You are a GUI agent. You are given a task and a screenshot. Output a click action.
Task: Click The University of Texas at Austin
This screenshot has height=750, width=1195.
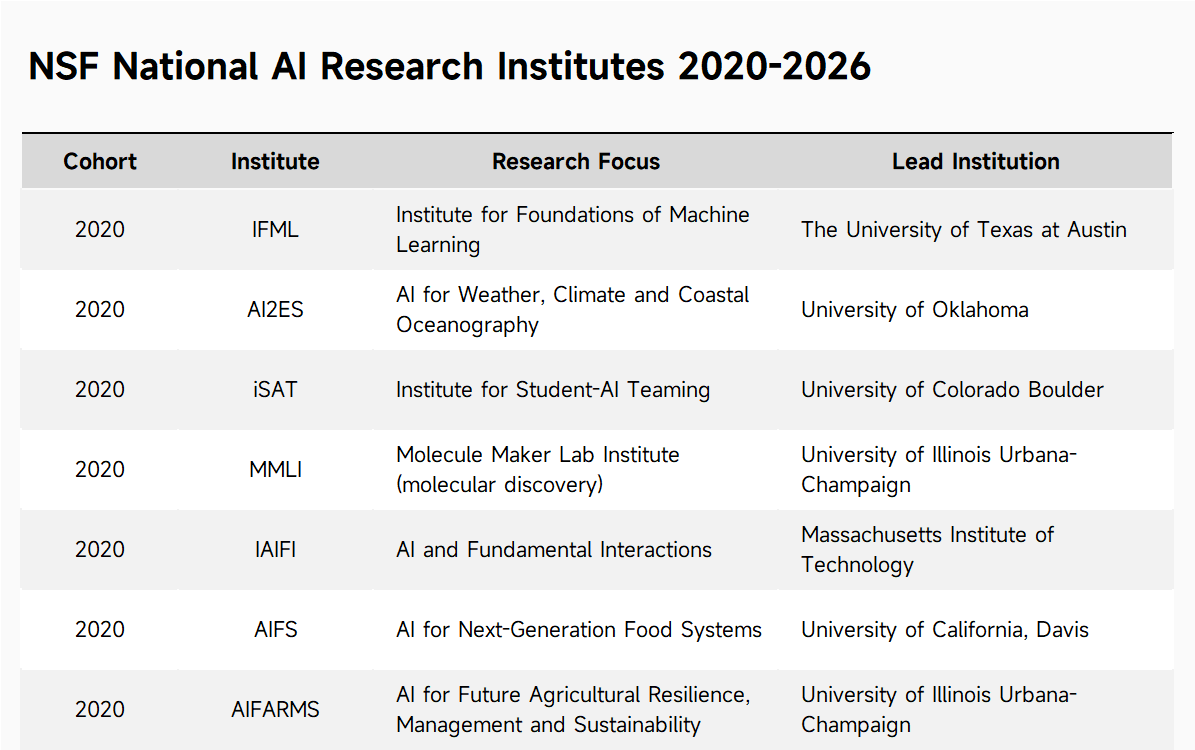963,229
